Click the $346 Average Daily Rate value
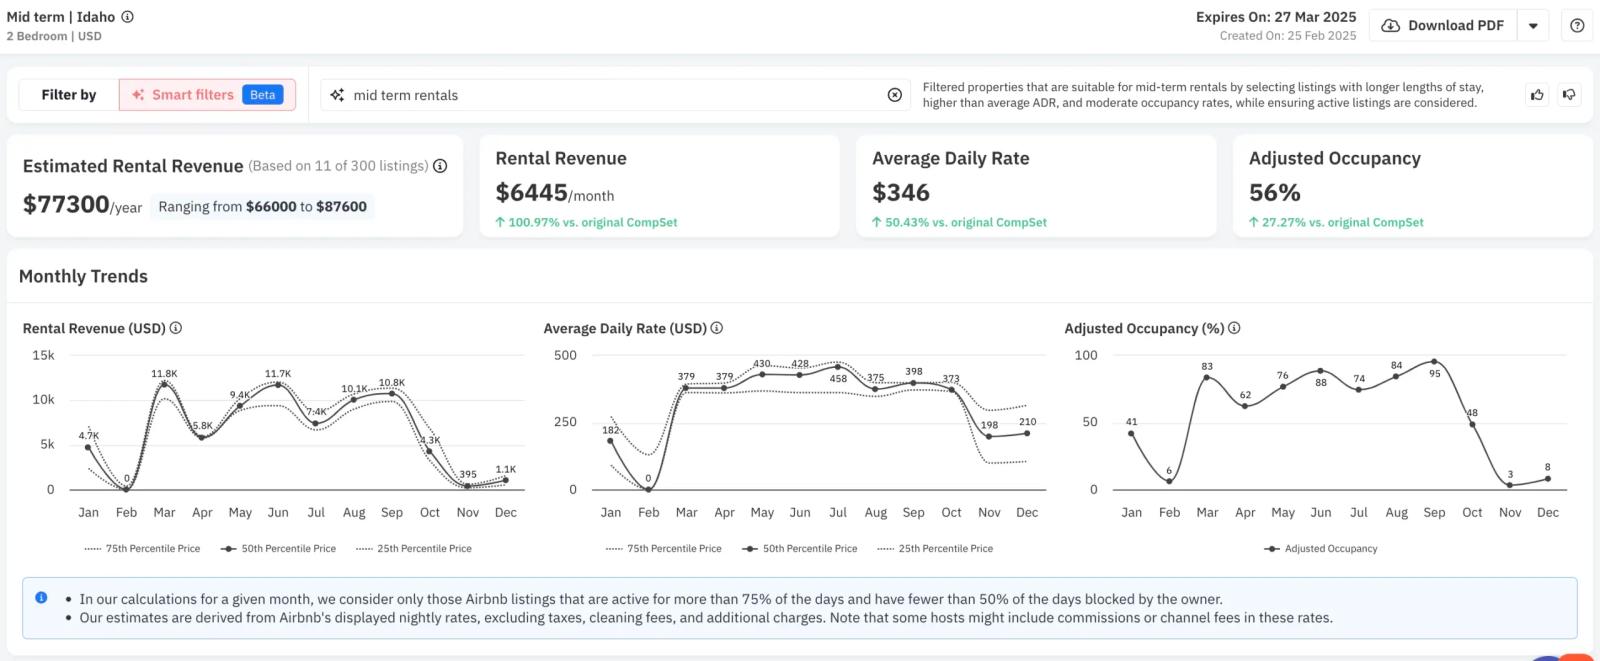The image size is (1600, 661). pyautogui.click(x=901, y=192)
